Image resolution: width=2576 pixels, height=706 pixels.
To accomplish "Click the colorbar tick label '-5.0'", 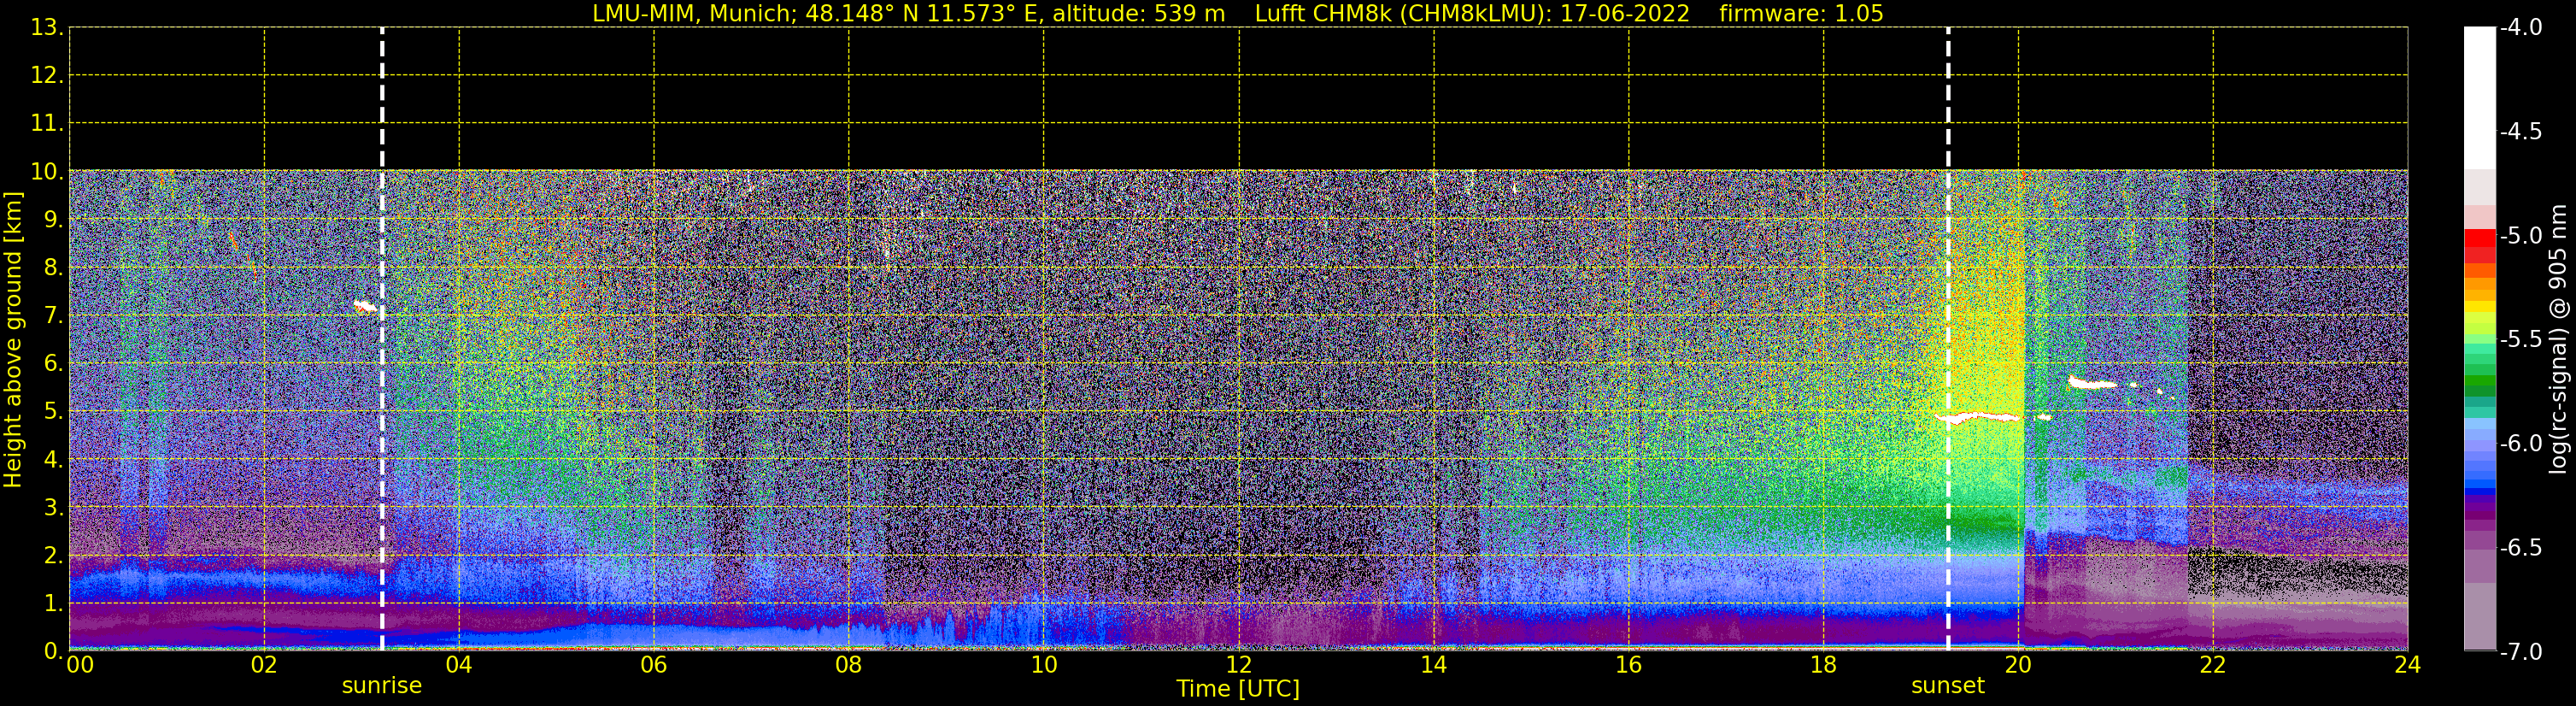I will pos(2520,235).
